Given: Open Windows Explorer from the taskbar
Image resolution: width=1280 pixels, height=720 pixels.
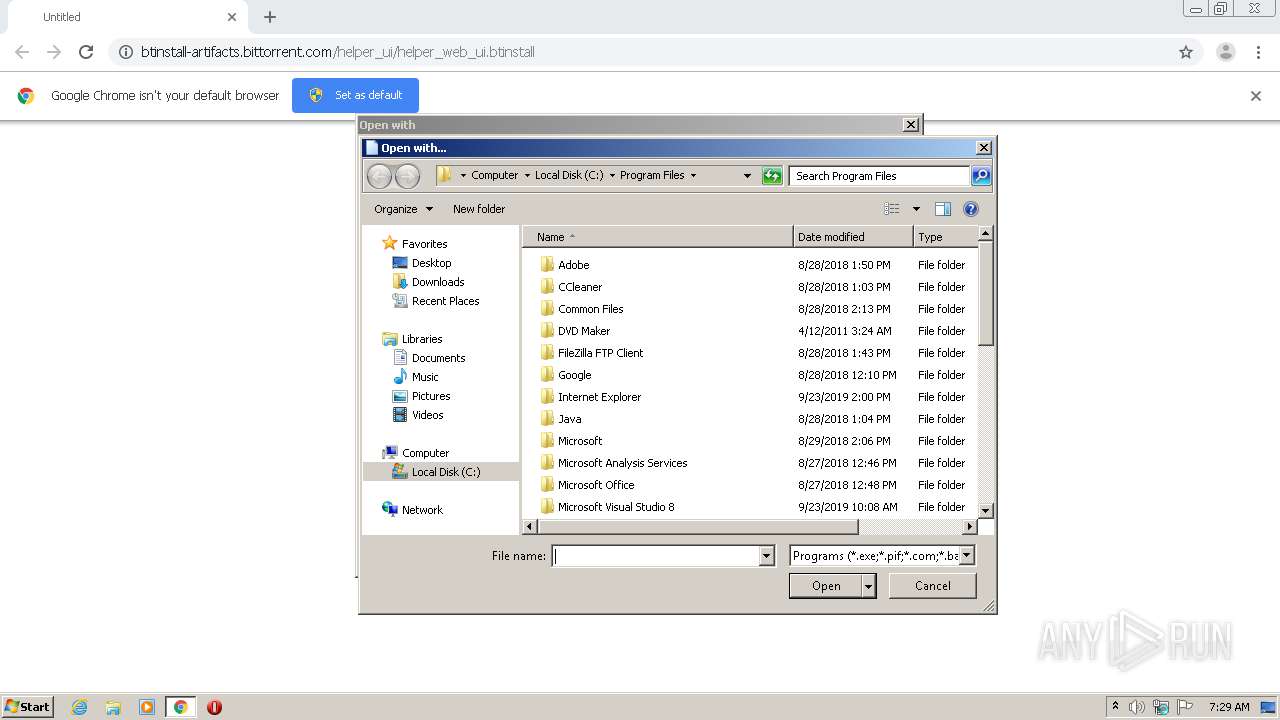Looking at the screenshot, I should coord(113,707).
